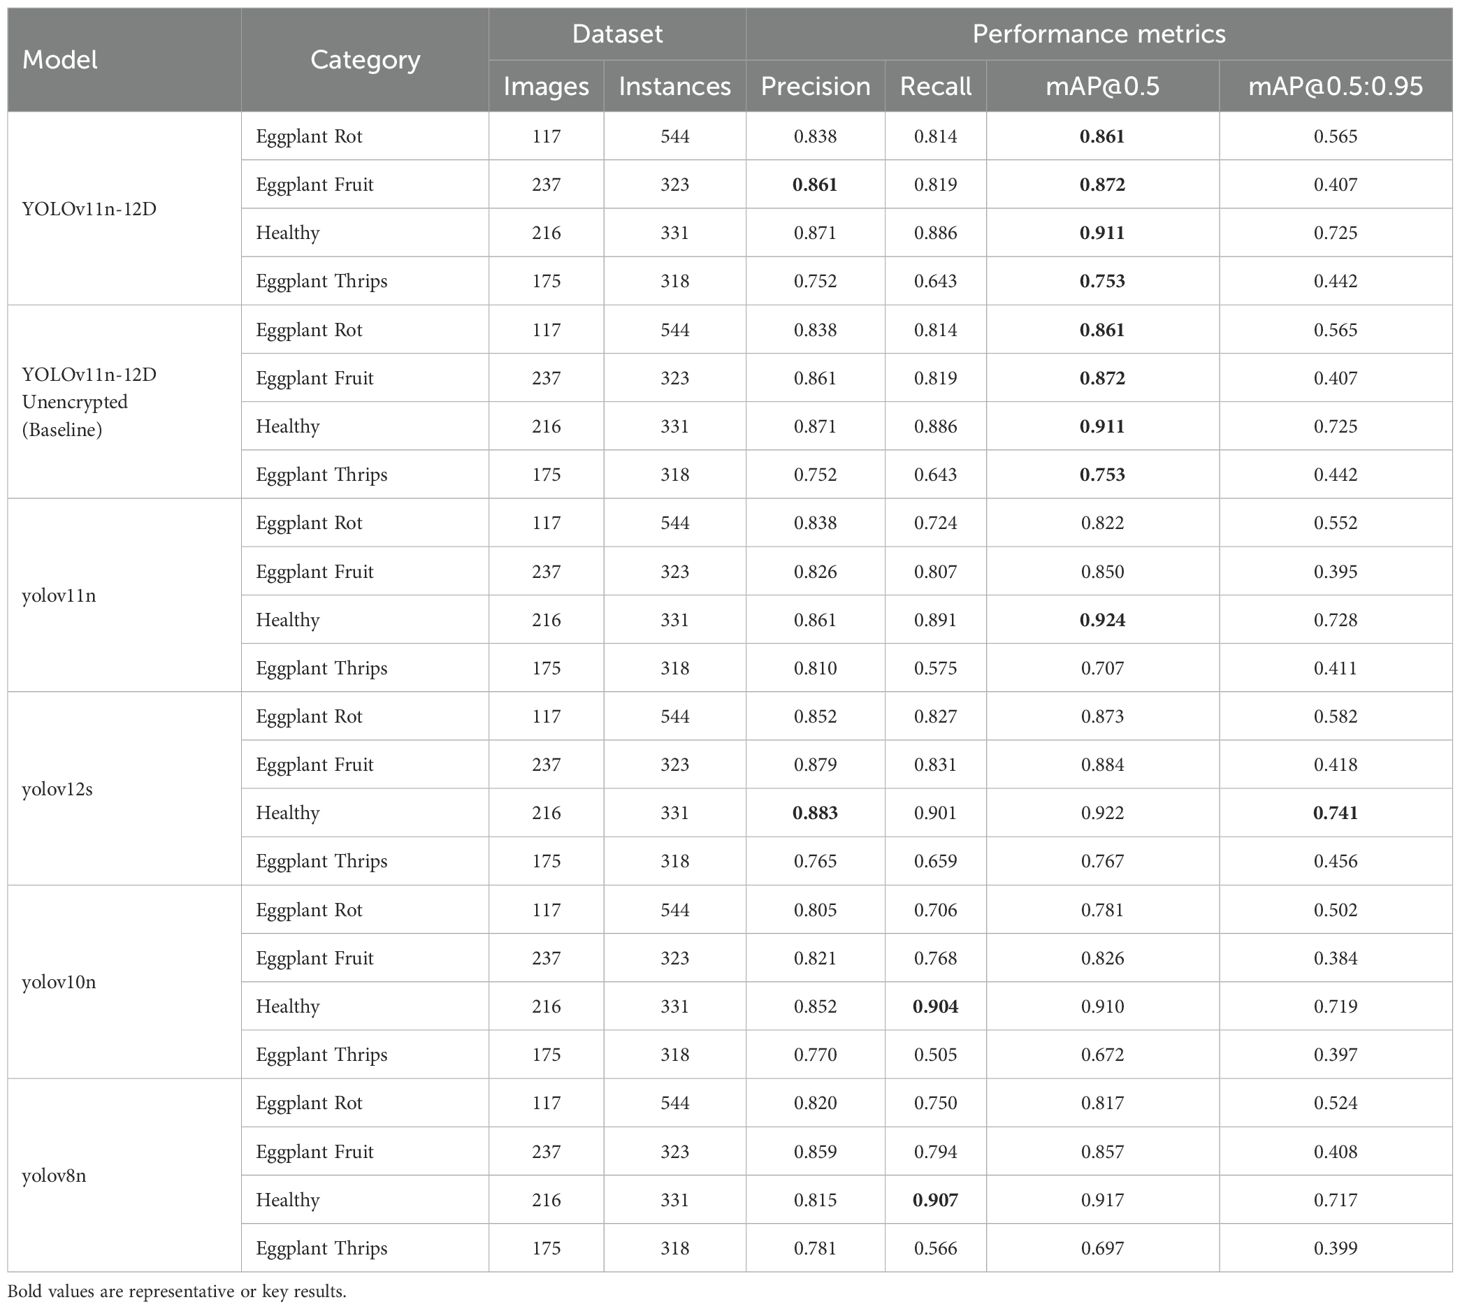1460x1309 pixels.
Task: Select the mAP@0.5:0.95 column header
Action: pos(1335,86)
